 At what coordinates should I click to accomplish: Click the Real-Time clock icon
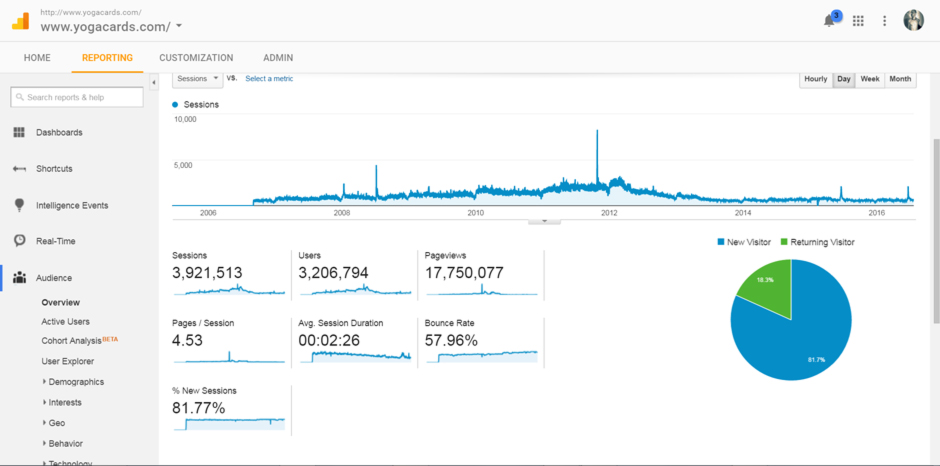tap(20, 241)
